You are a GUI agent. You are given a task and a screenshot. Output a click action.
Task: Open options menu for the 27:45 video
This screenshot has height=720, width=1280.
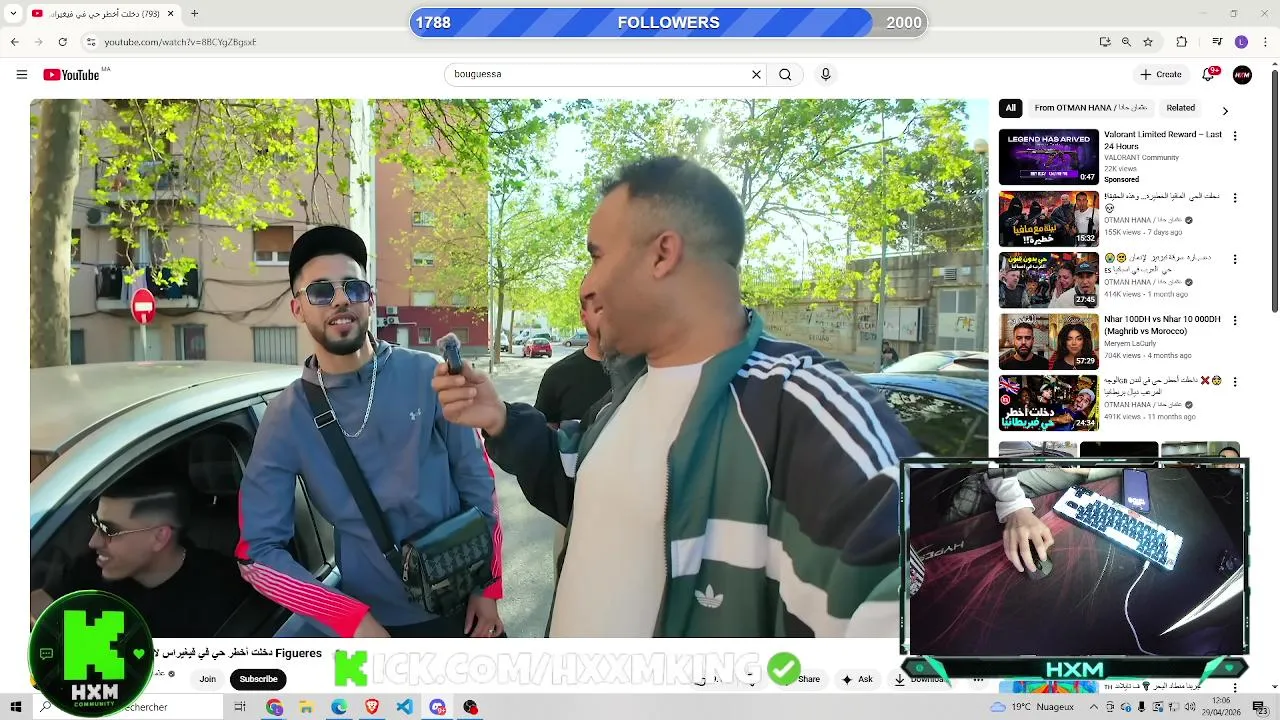point(1235,259)
